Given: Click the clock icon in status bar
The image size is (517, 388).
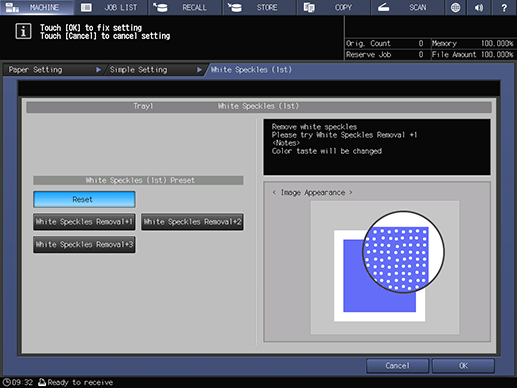Looking at the screenshot, I should (x=6, y=382).
